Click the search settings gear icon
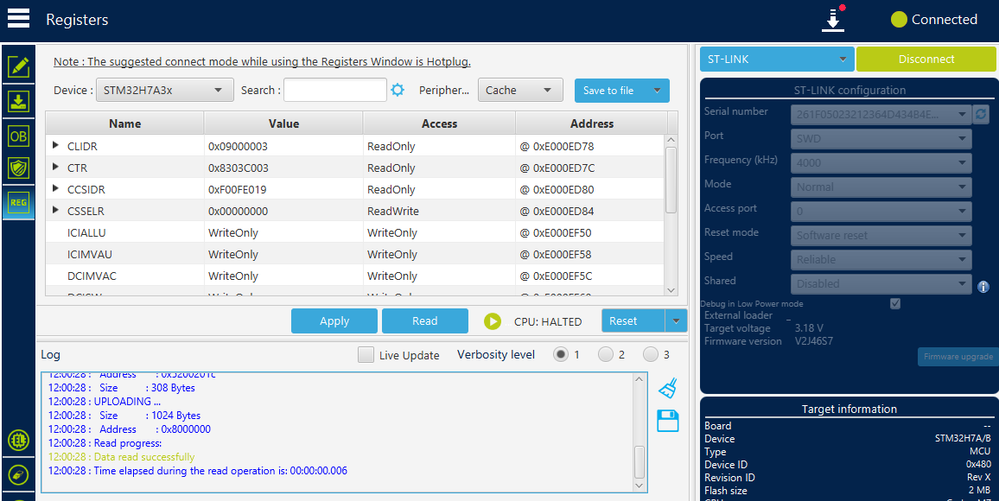The height and width of the screenshot is (501, 999). click(x=398, y=90)
